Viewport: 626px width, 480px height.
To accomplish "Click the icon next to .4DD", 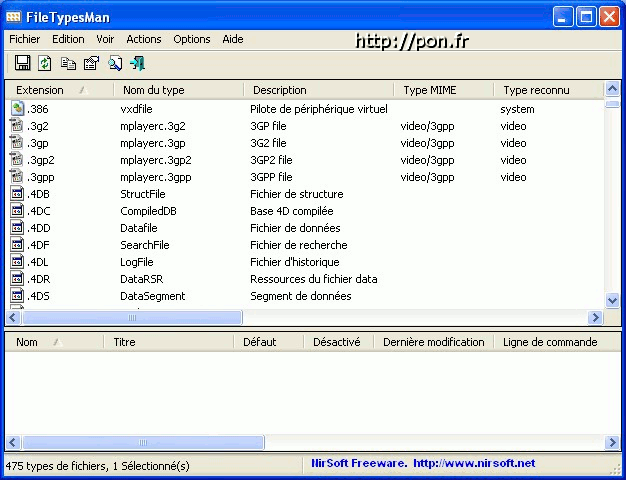I will coord(17,228).
